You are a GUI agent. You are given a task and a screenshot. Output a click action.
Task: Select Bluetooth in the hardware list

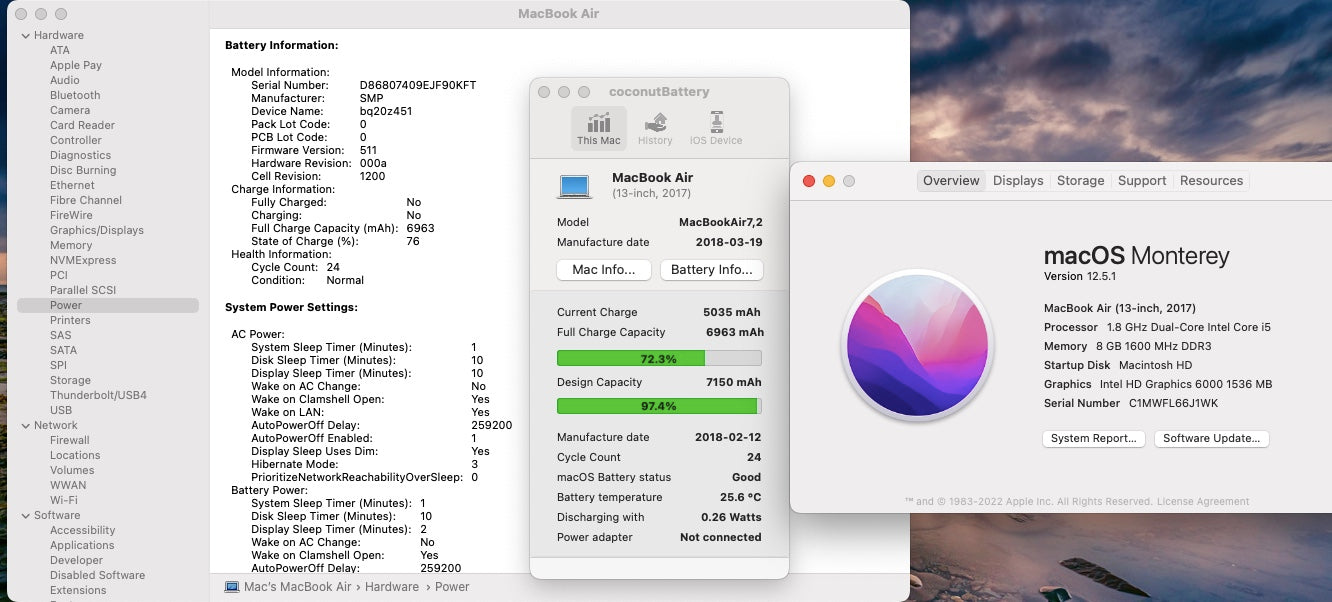[x=75, y=96]
